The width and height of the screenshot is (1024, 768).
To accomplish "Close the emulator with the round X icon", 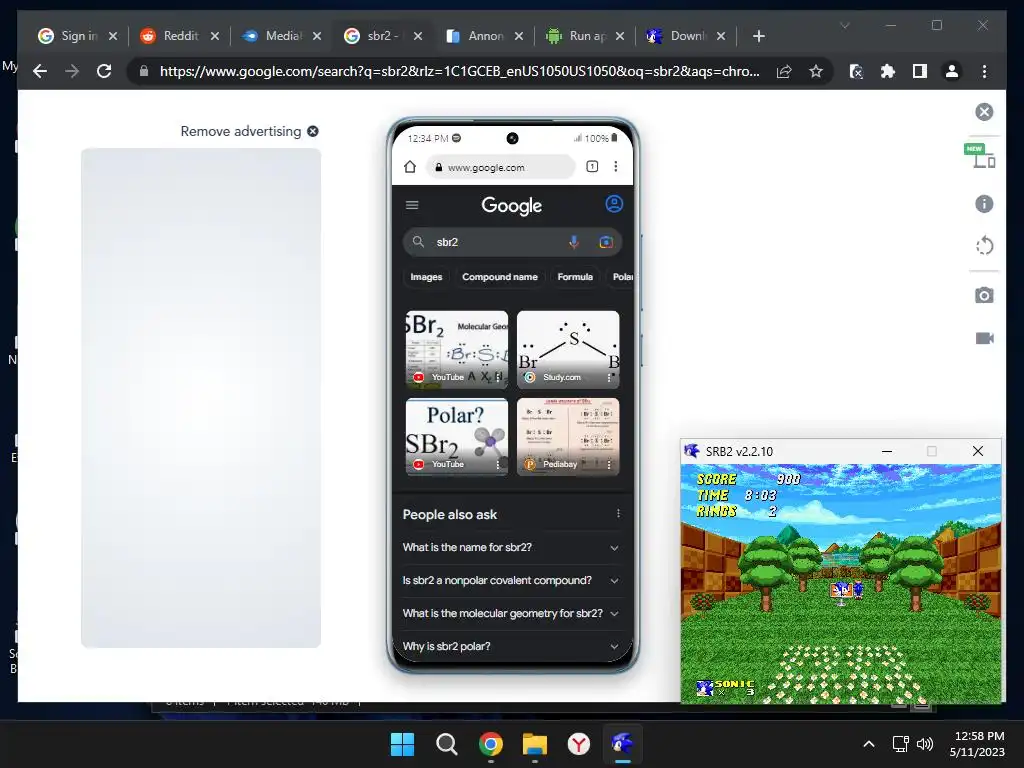I will coord(984,112).
